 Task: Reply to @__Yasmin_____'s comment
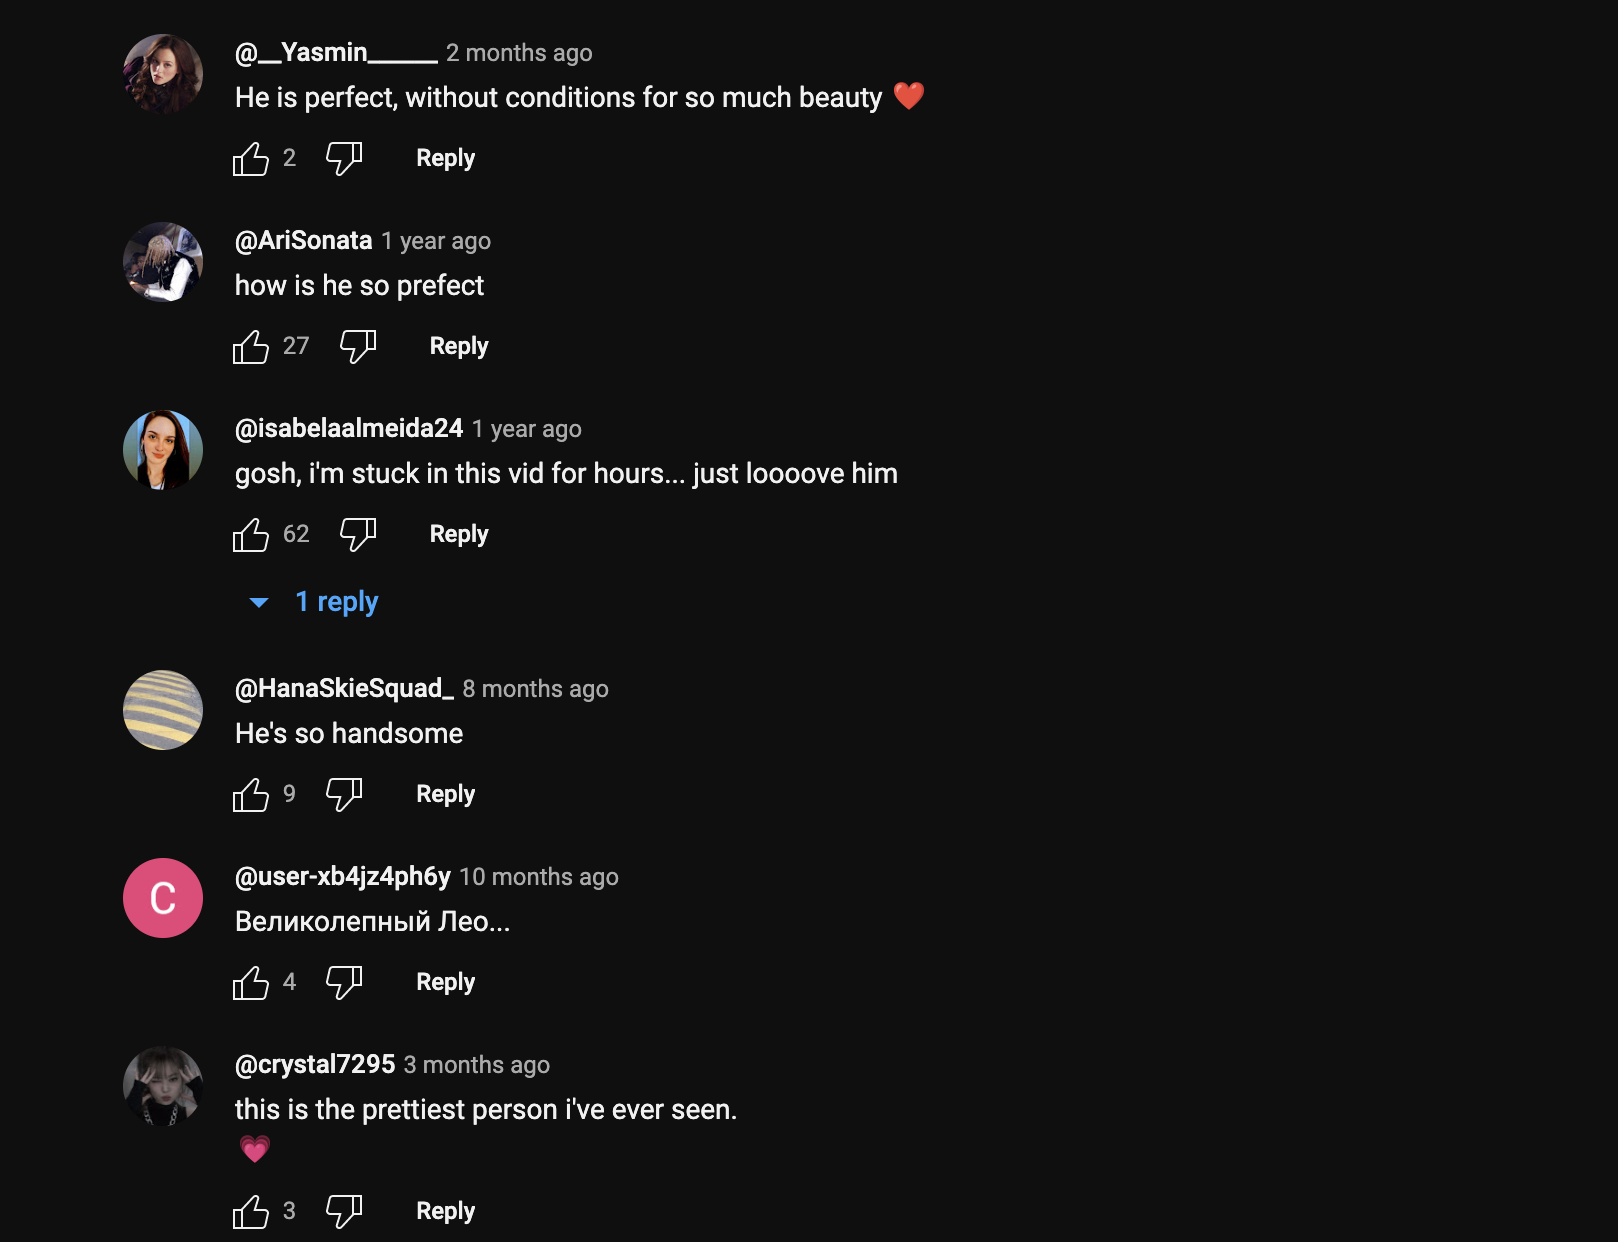[445, 157]
